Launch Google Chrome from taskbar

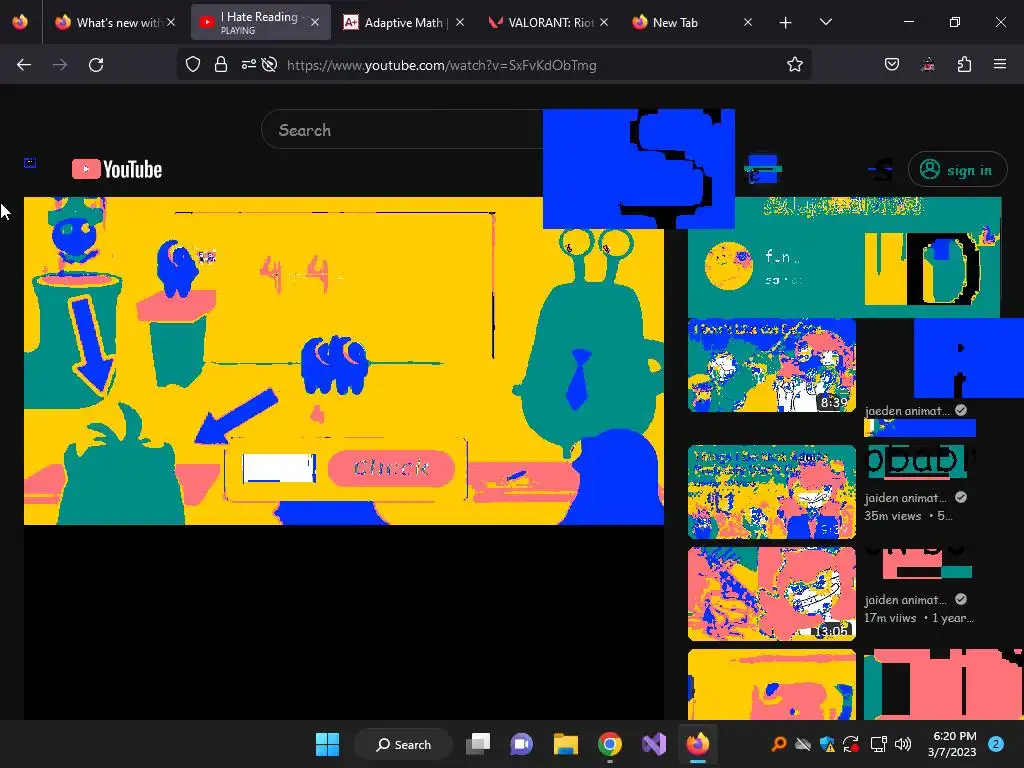point(609,744)
